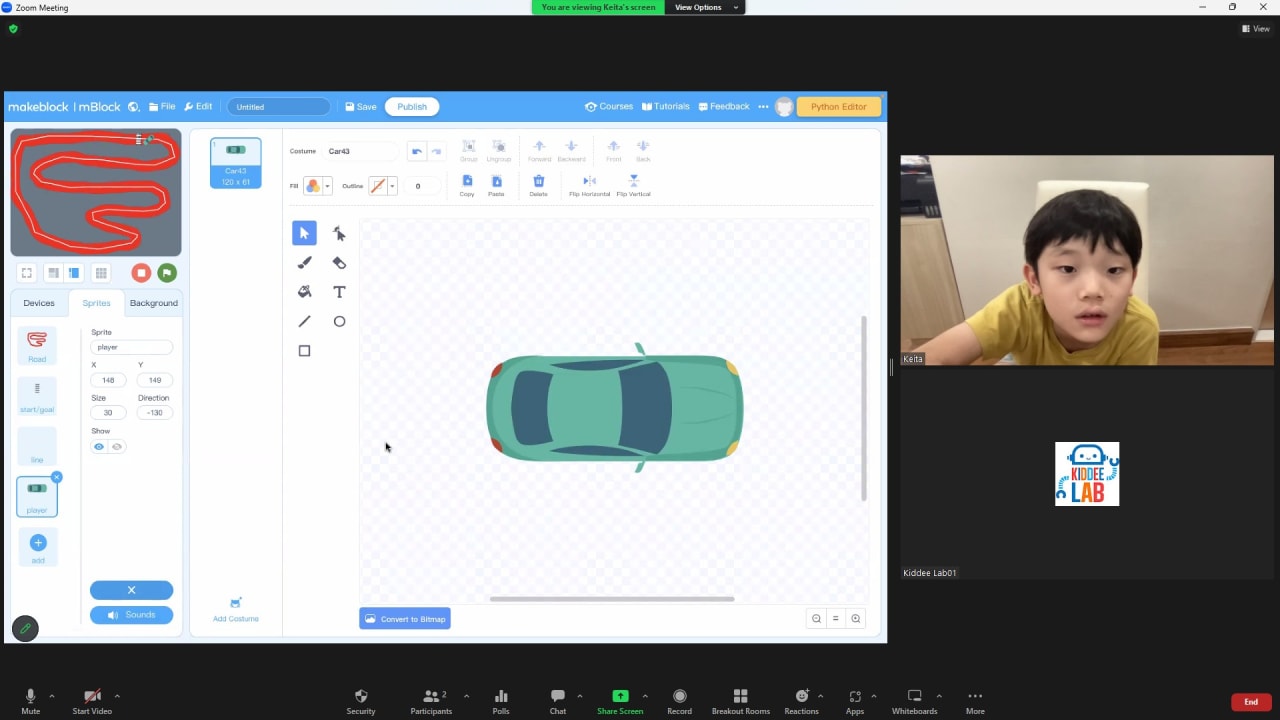Click the costume name field Car43
This screenshot has width=1280, height=720.
361,151
